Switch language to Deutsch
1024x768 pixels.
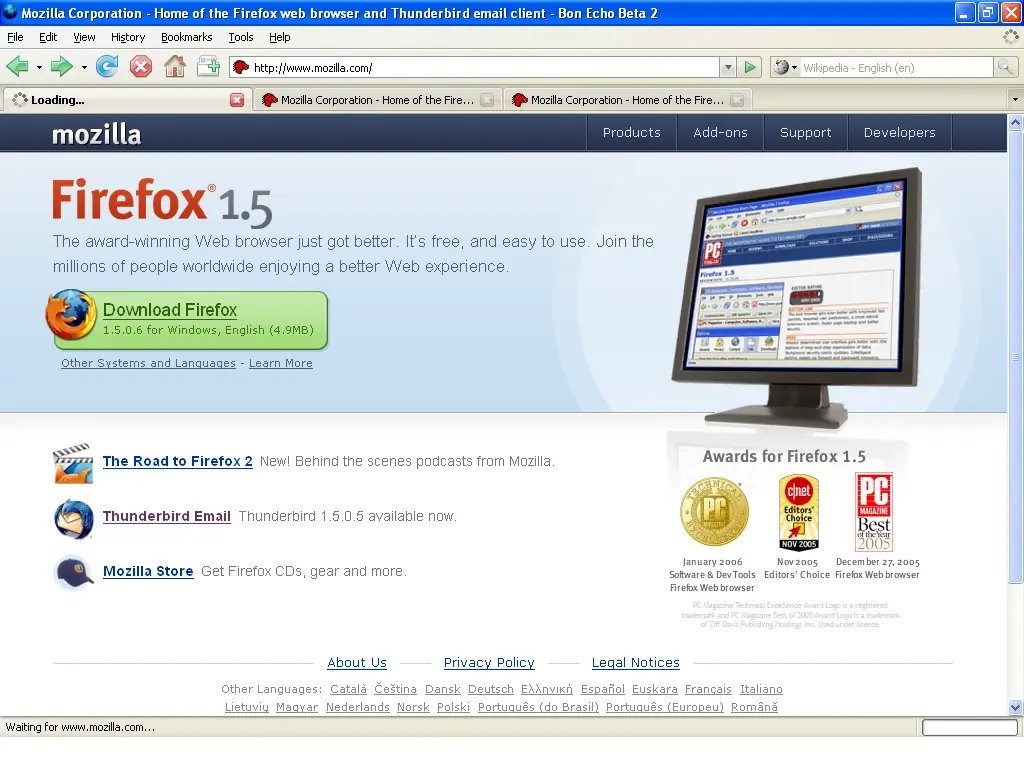pyautogui.click(x=491, y=689)
